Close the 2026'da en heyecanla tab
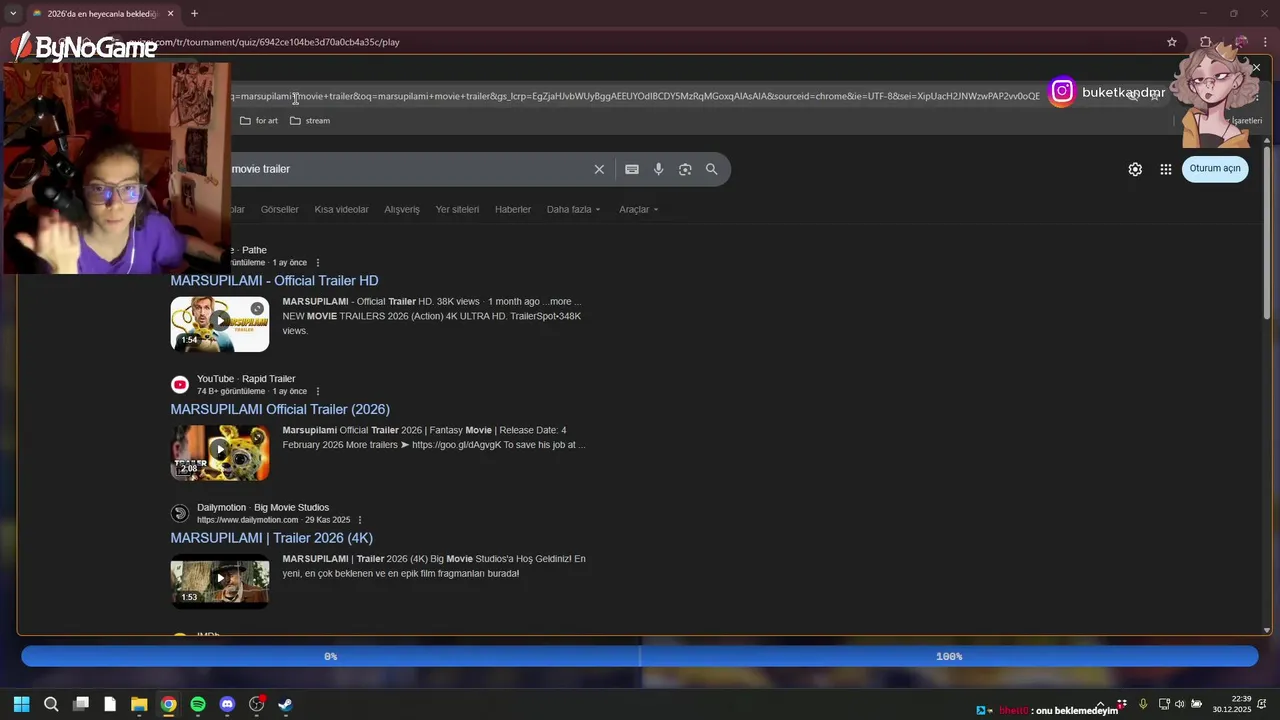The height and width of the screenshot is (720, 1280). pos(170,14)
